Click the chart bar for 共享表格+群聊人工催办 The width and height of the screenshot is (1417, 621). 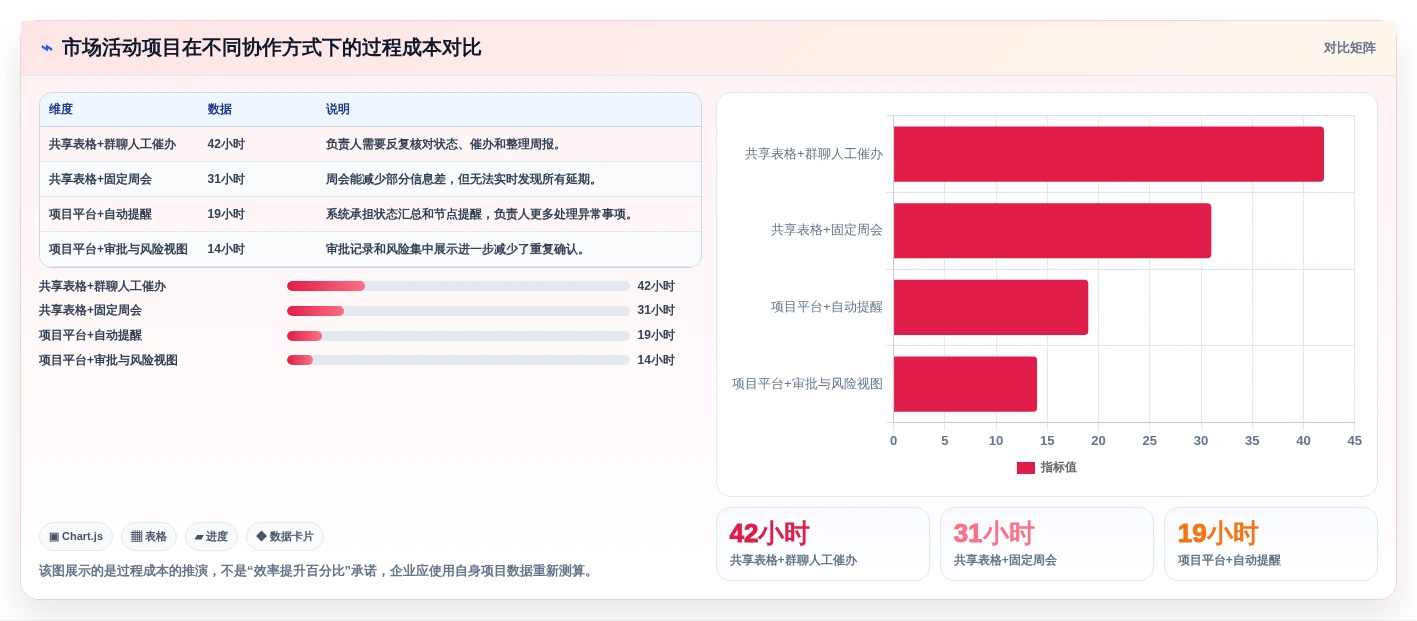point(1108,154)
